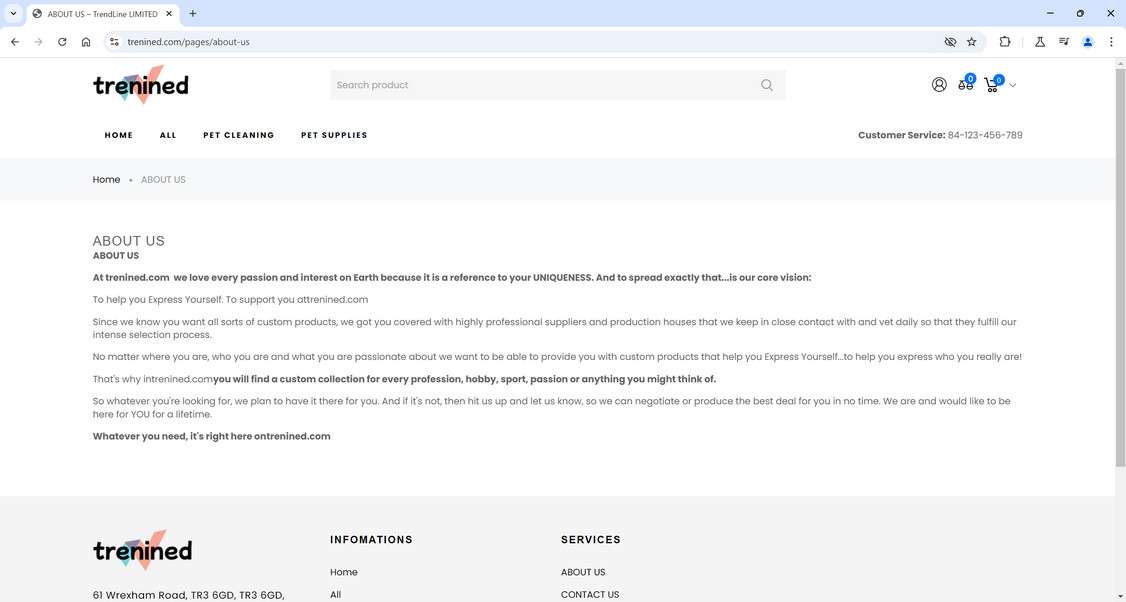1126x602 pixels.
Task: Click the 61 Wrexham Road address text
Action: tap(189, 595)
